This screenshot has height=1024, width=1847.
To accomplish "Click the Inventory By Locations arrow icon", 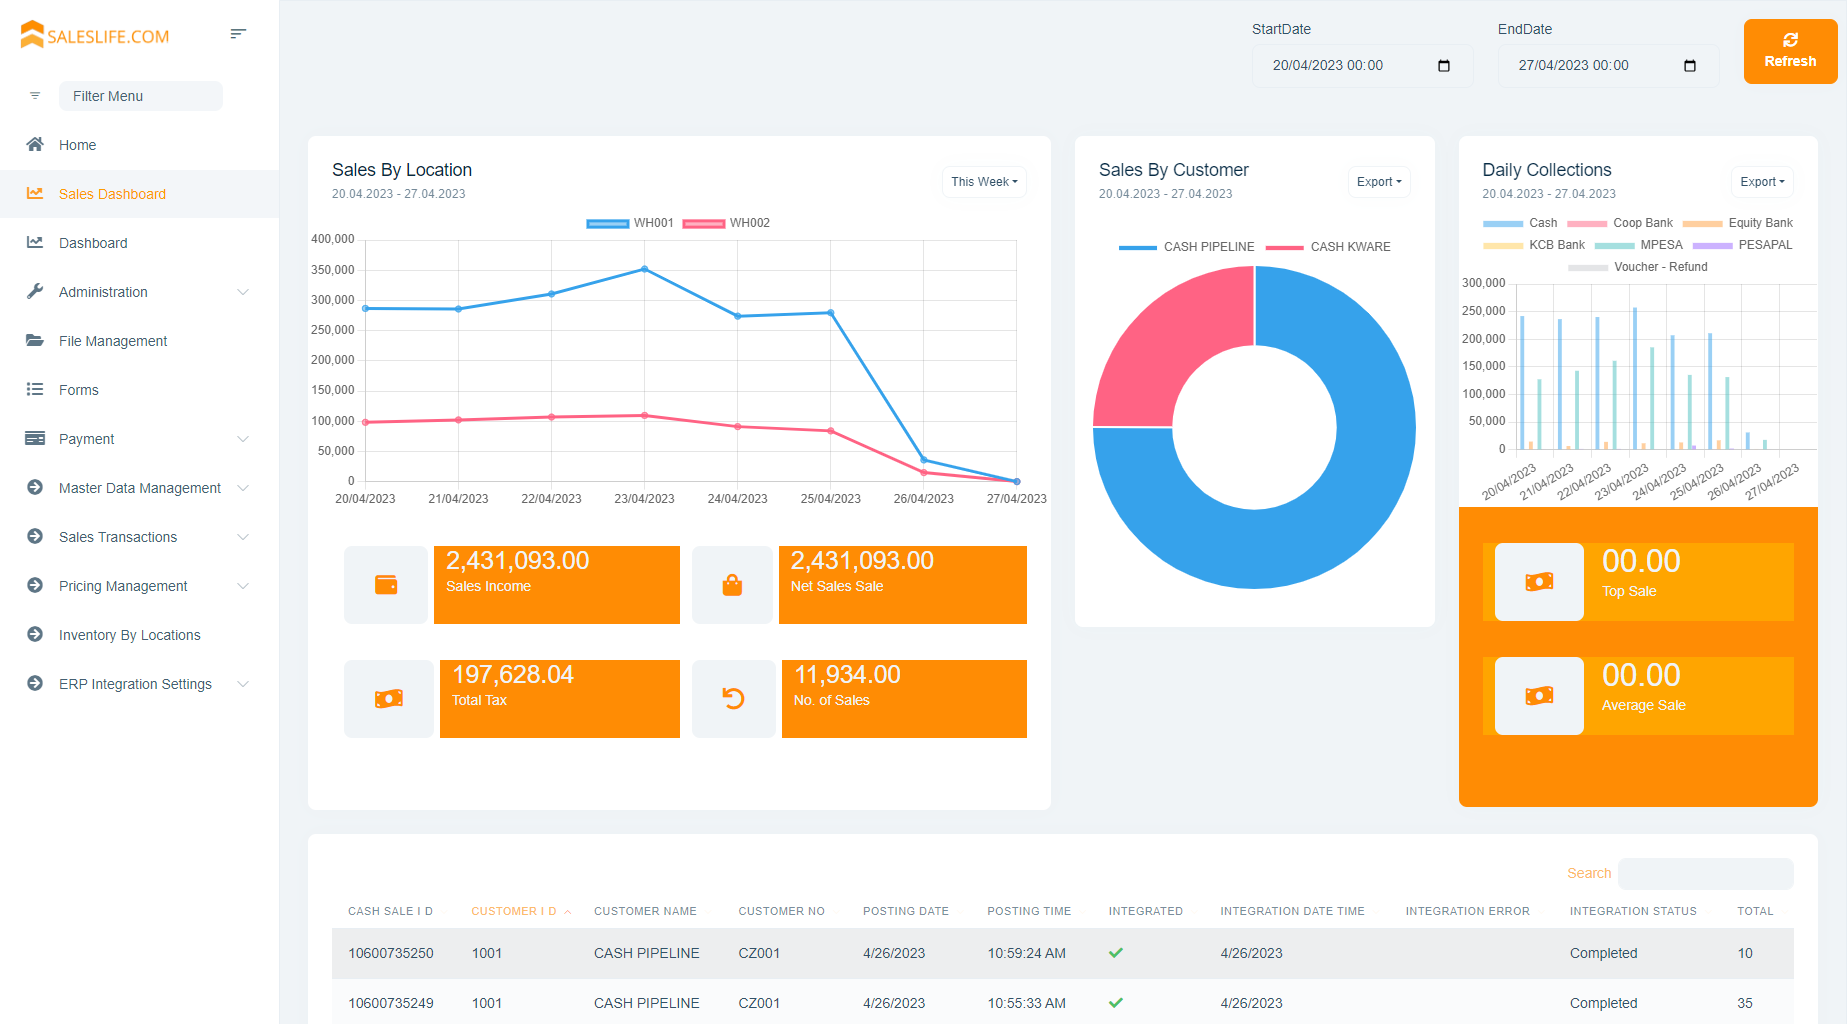I will pyautogui.click(x=35, y=634).
